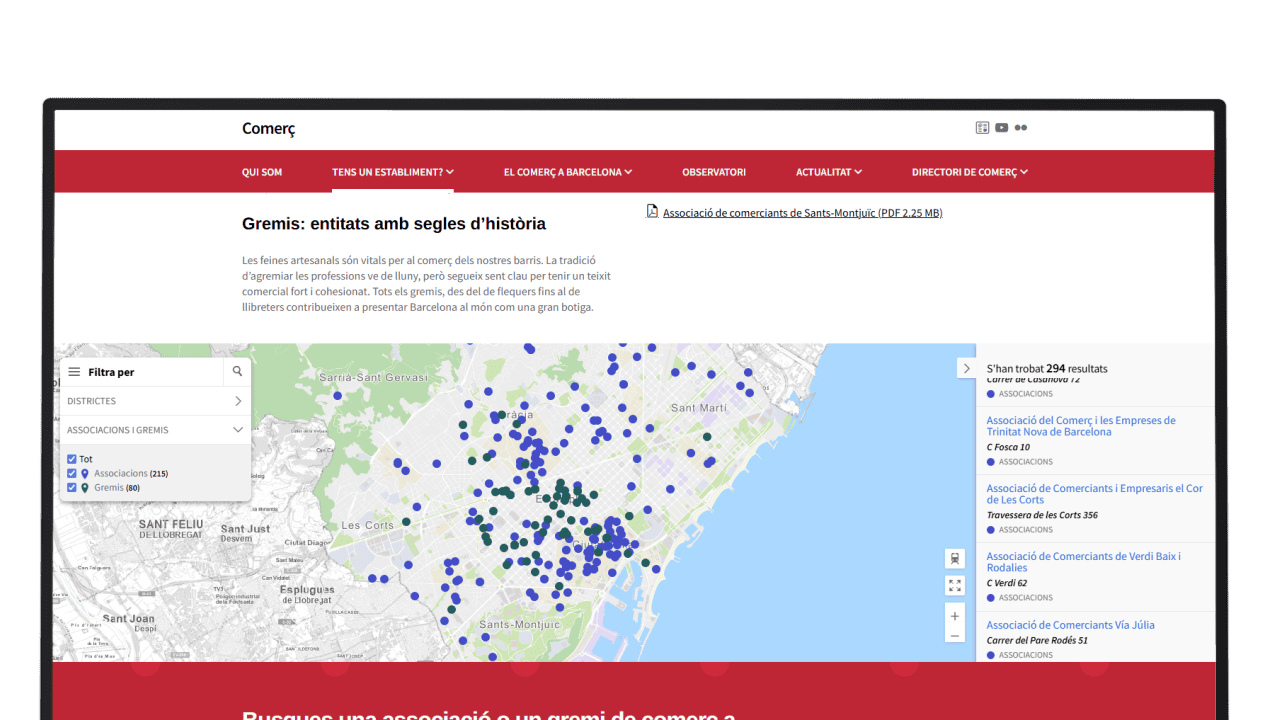Image resolution: width=1280 pixels, height=720 pixels.
Task: Enter fullscreen map view
Action: (x=955, y=586)
